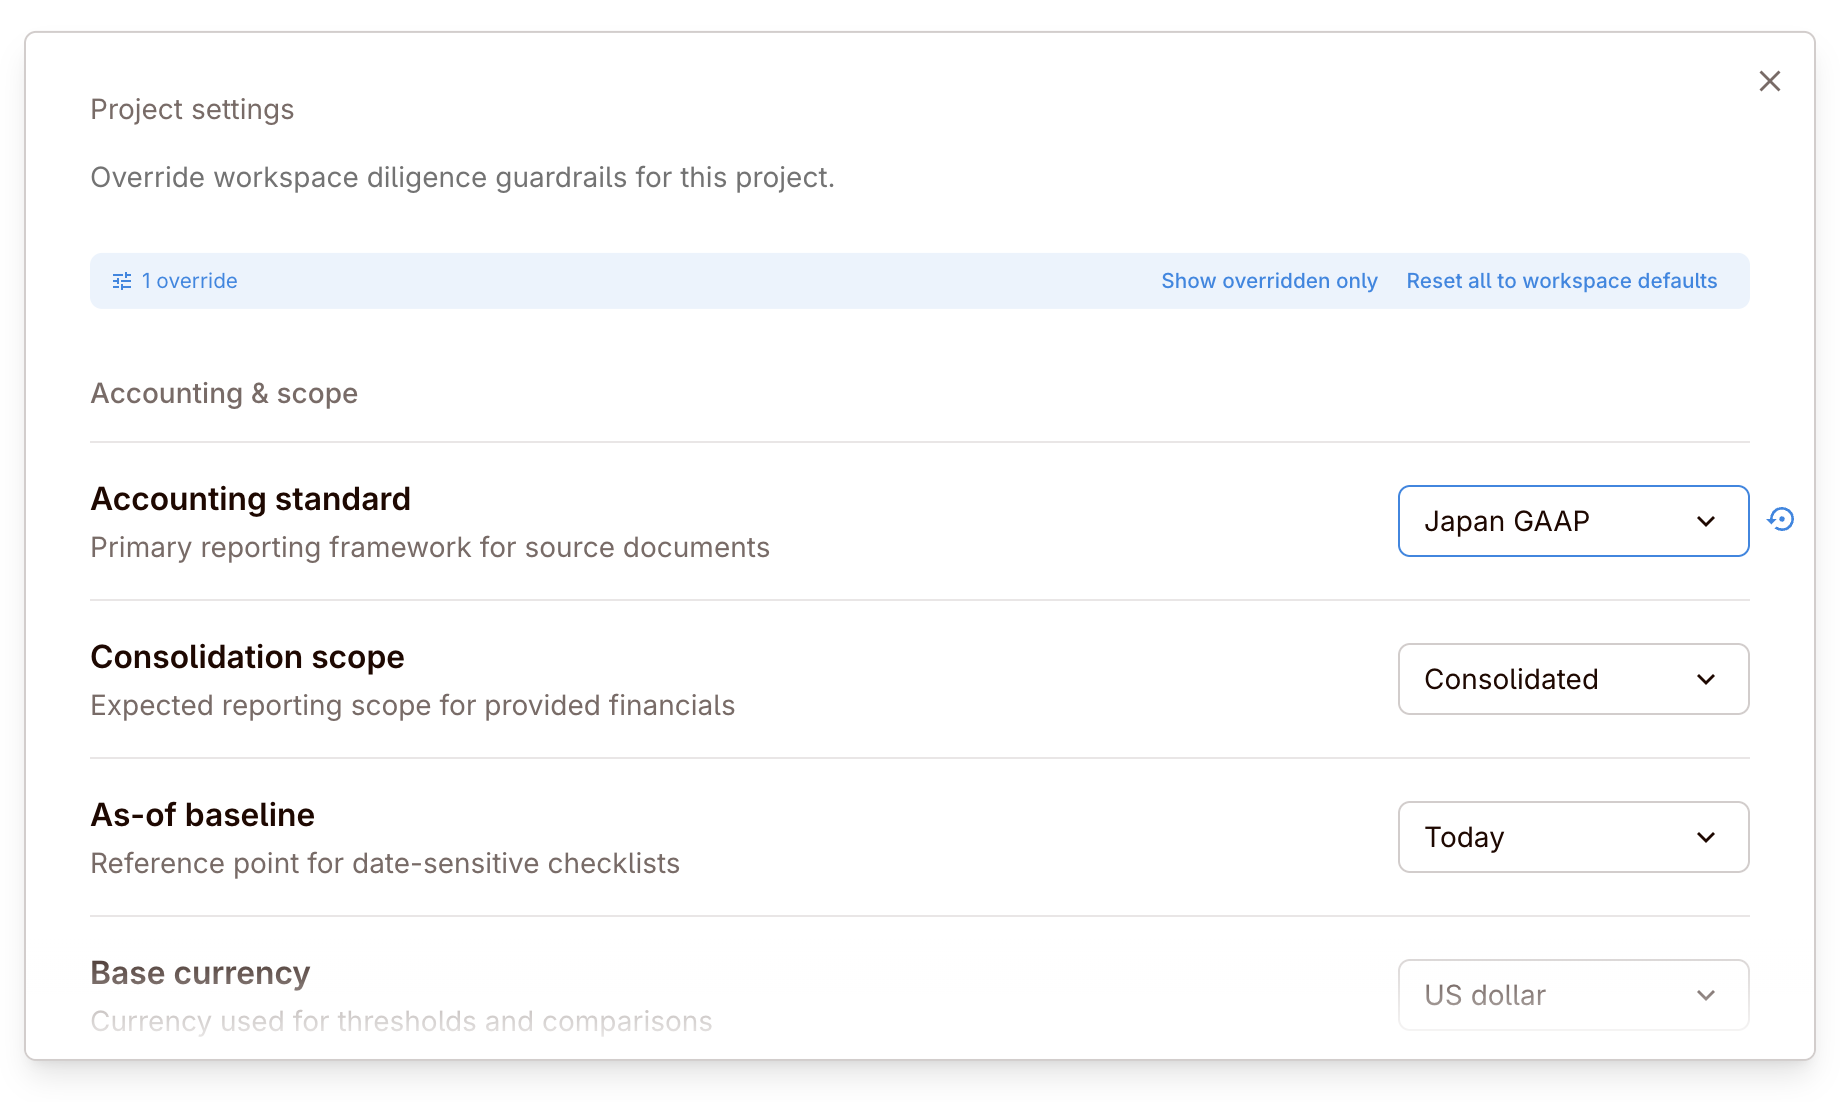Click the Accounting standard setting title
Viewport: 1840px width, 1102px height.
point(251,499)
